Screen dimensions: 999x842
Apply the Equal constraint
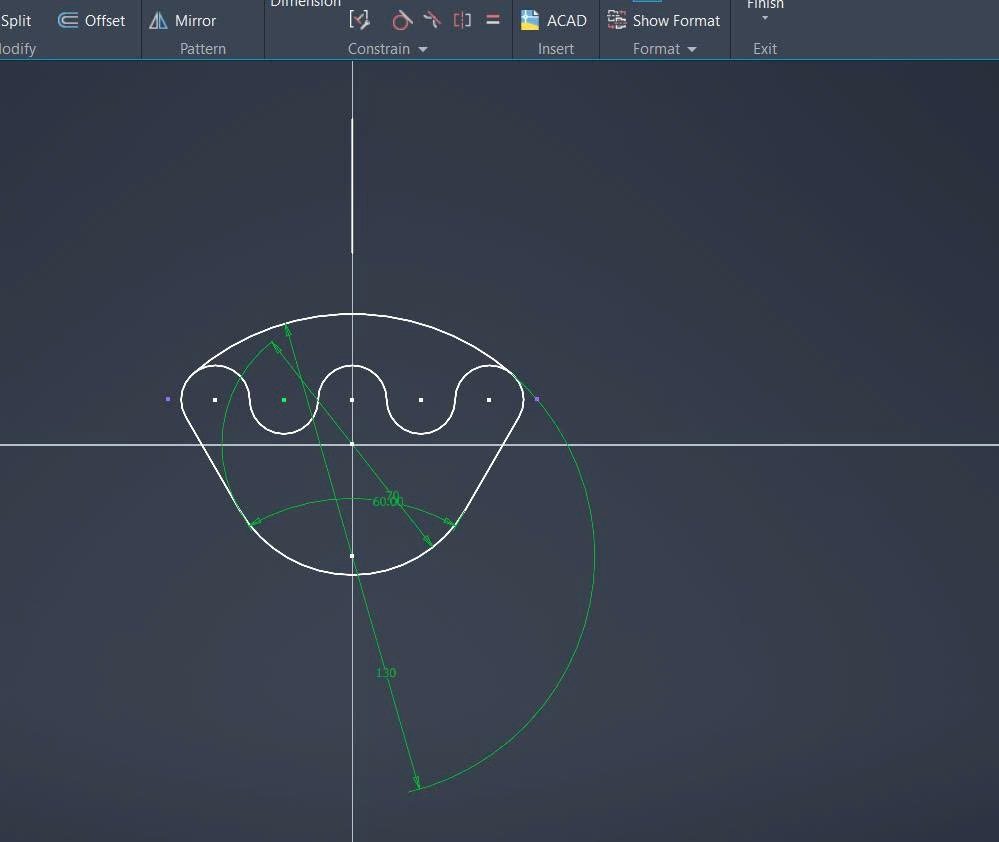tap(493, 20)
